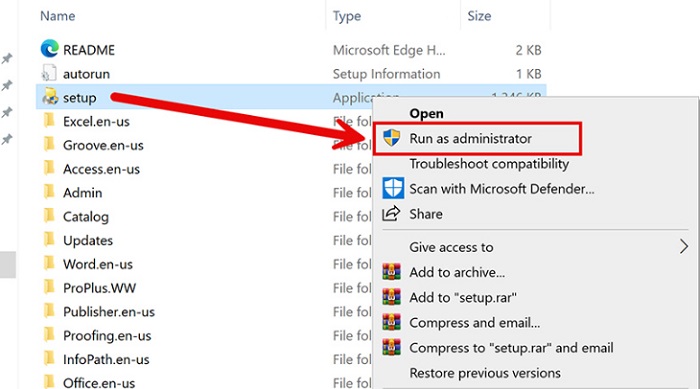Click the Publisher.en-us folder name
This screenshot has height=389, width=700.
point(109,311)
